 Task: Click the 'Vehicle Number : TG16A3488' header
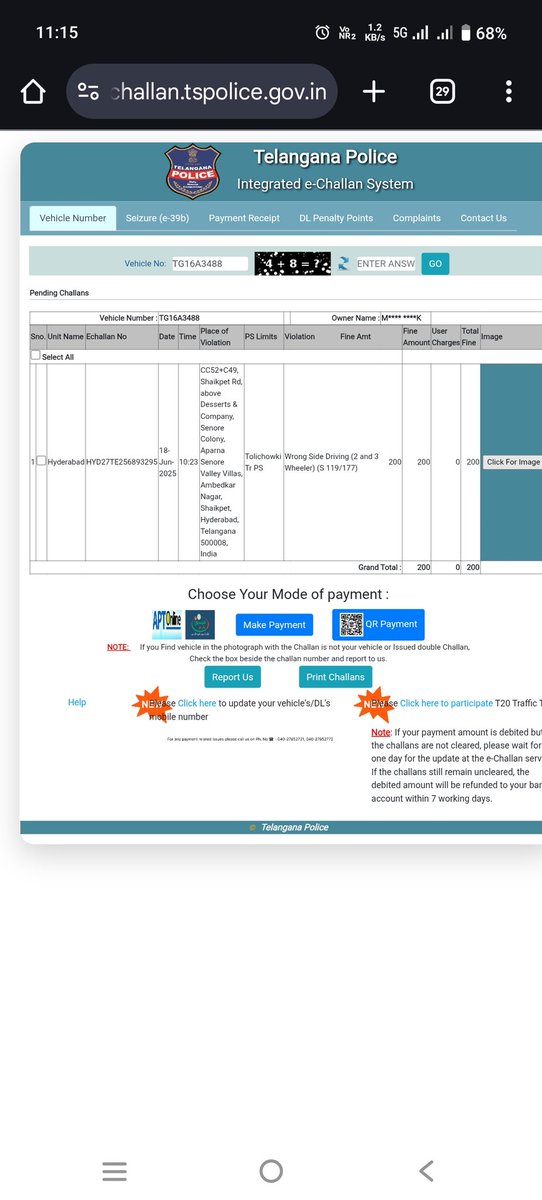150,317
